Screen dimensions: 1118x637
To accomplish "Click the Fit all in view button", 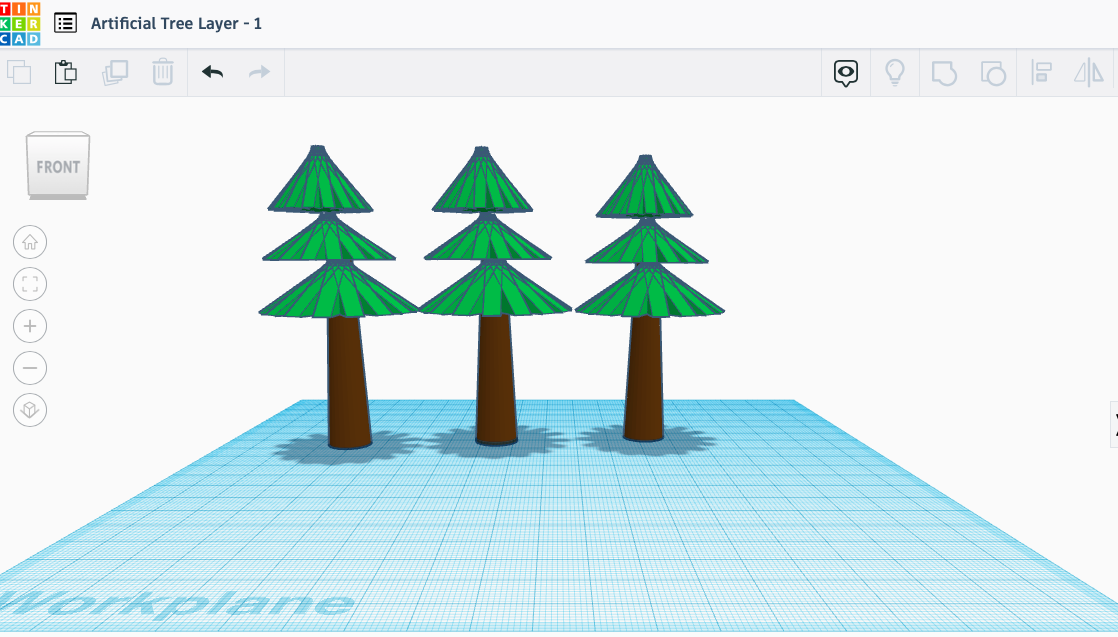I will coord(30,285).
